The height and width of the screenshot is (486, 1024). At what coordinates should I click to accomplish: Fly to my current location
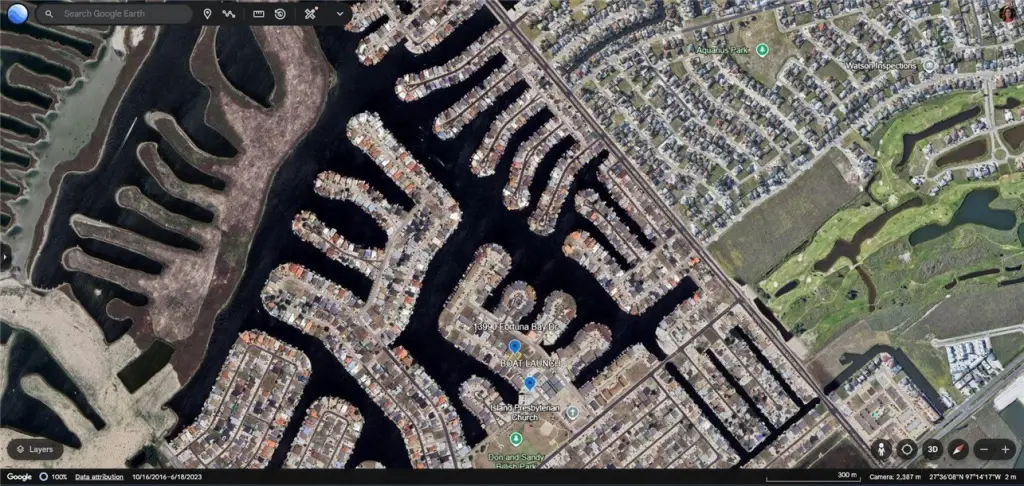pyautogui.click(x=906, y=449)
